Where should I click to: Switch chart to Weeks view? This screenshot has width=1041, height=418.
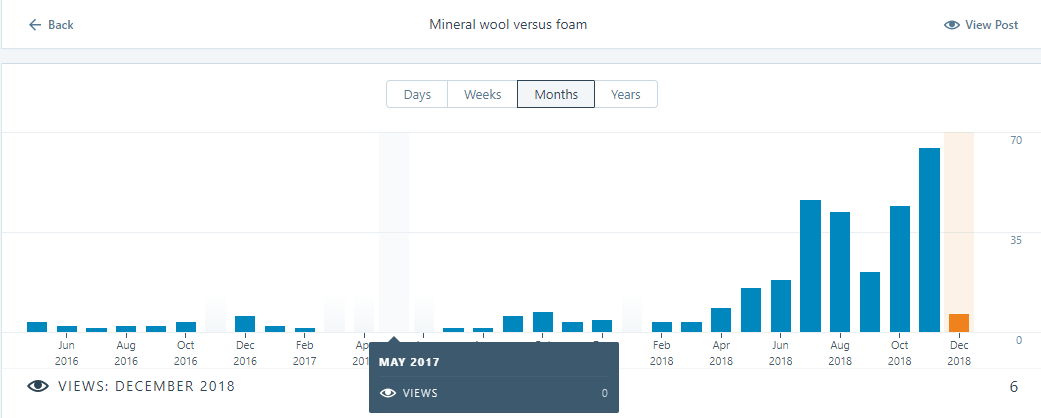click(482, 94)
